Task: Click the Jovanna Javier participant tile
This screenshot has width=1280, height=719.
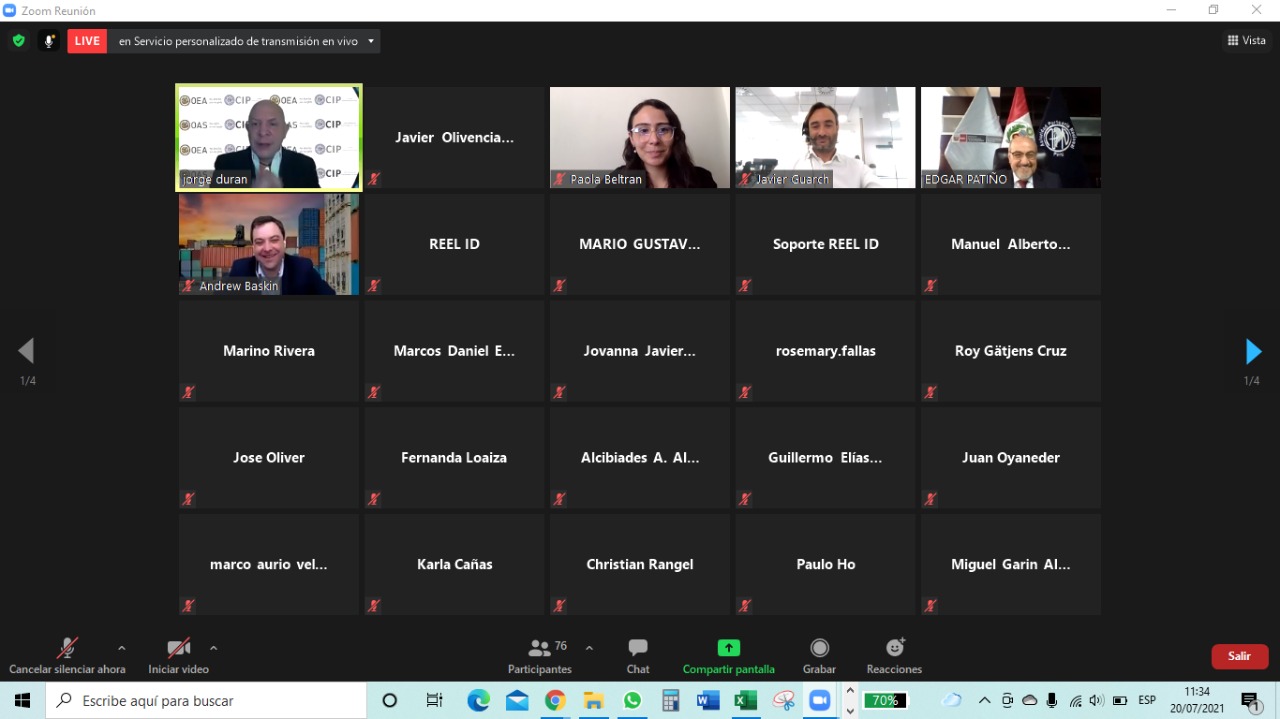Action: tap(640, 351)
